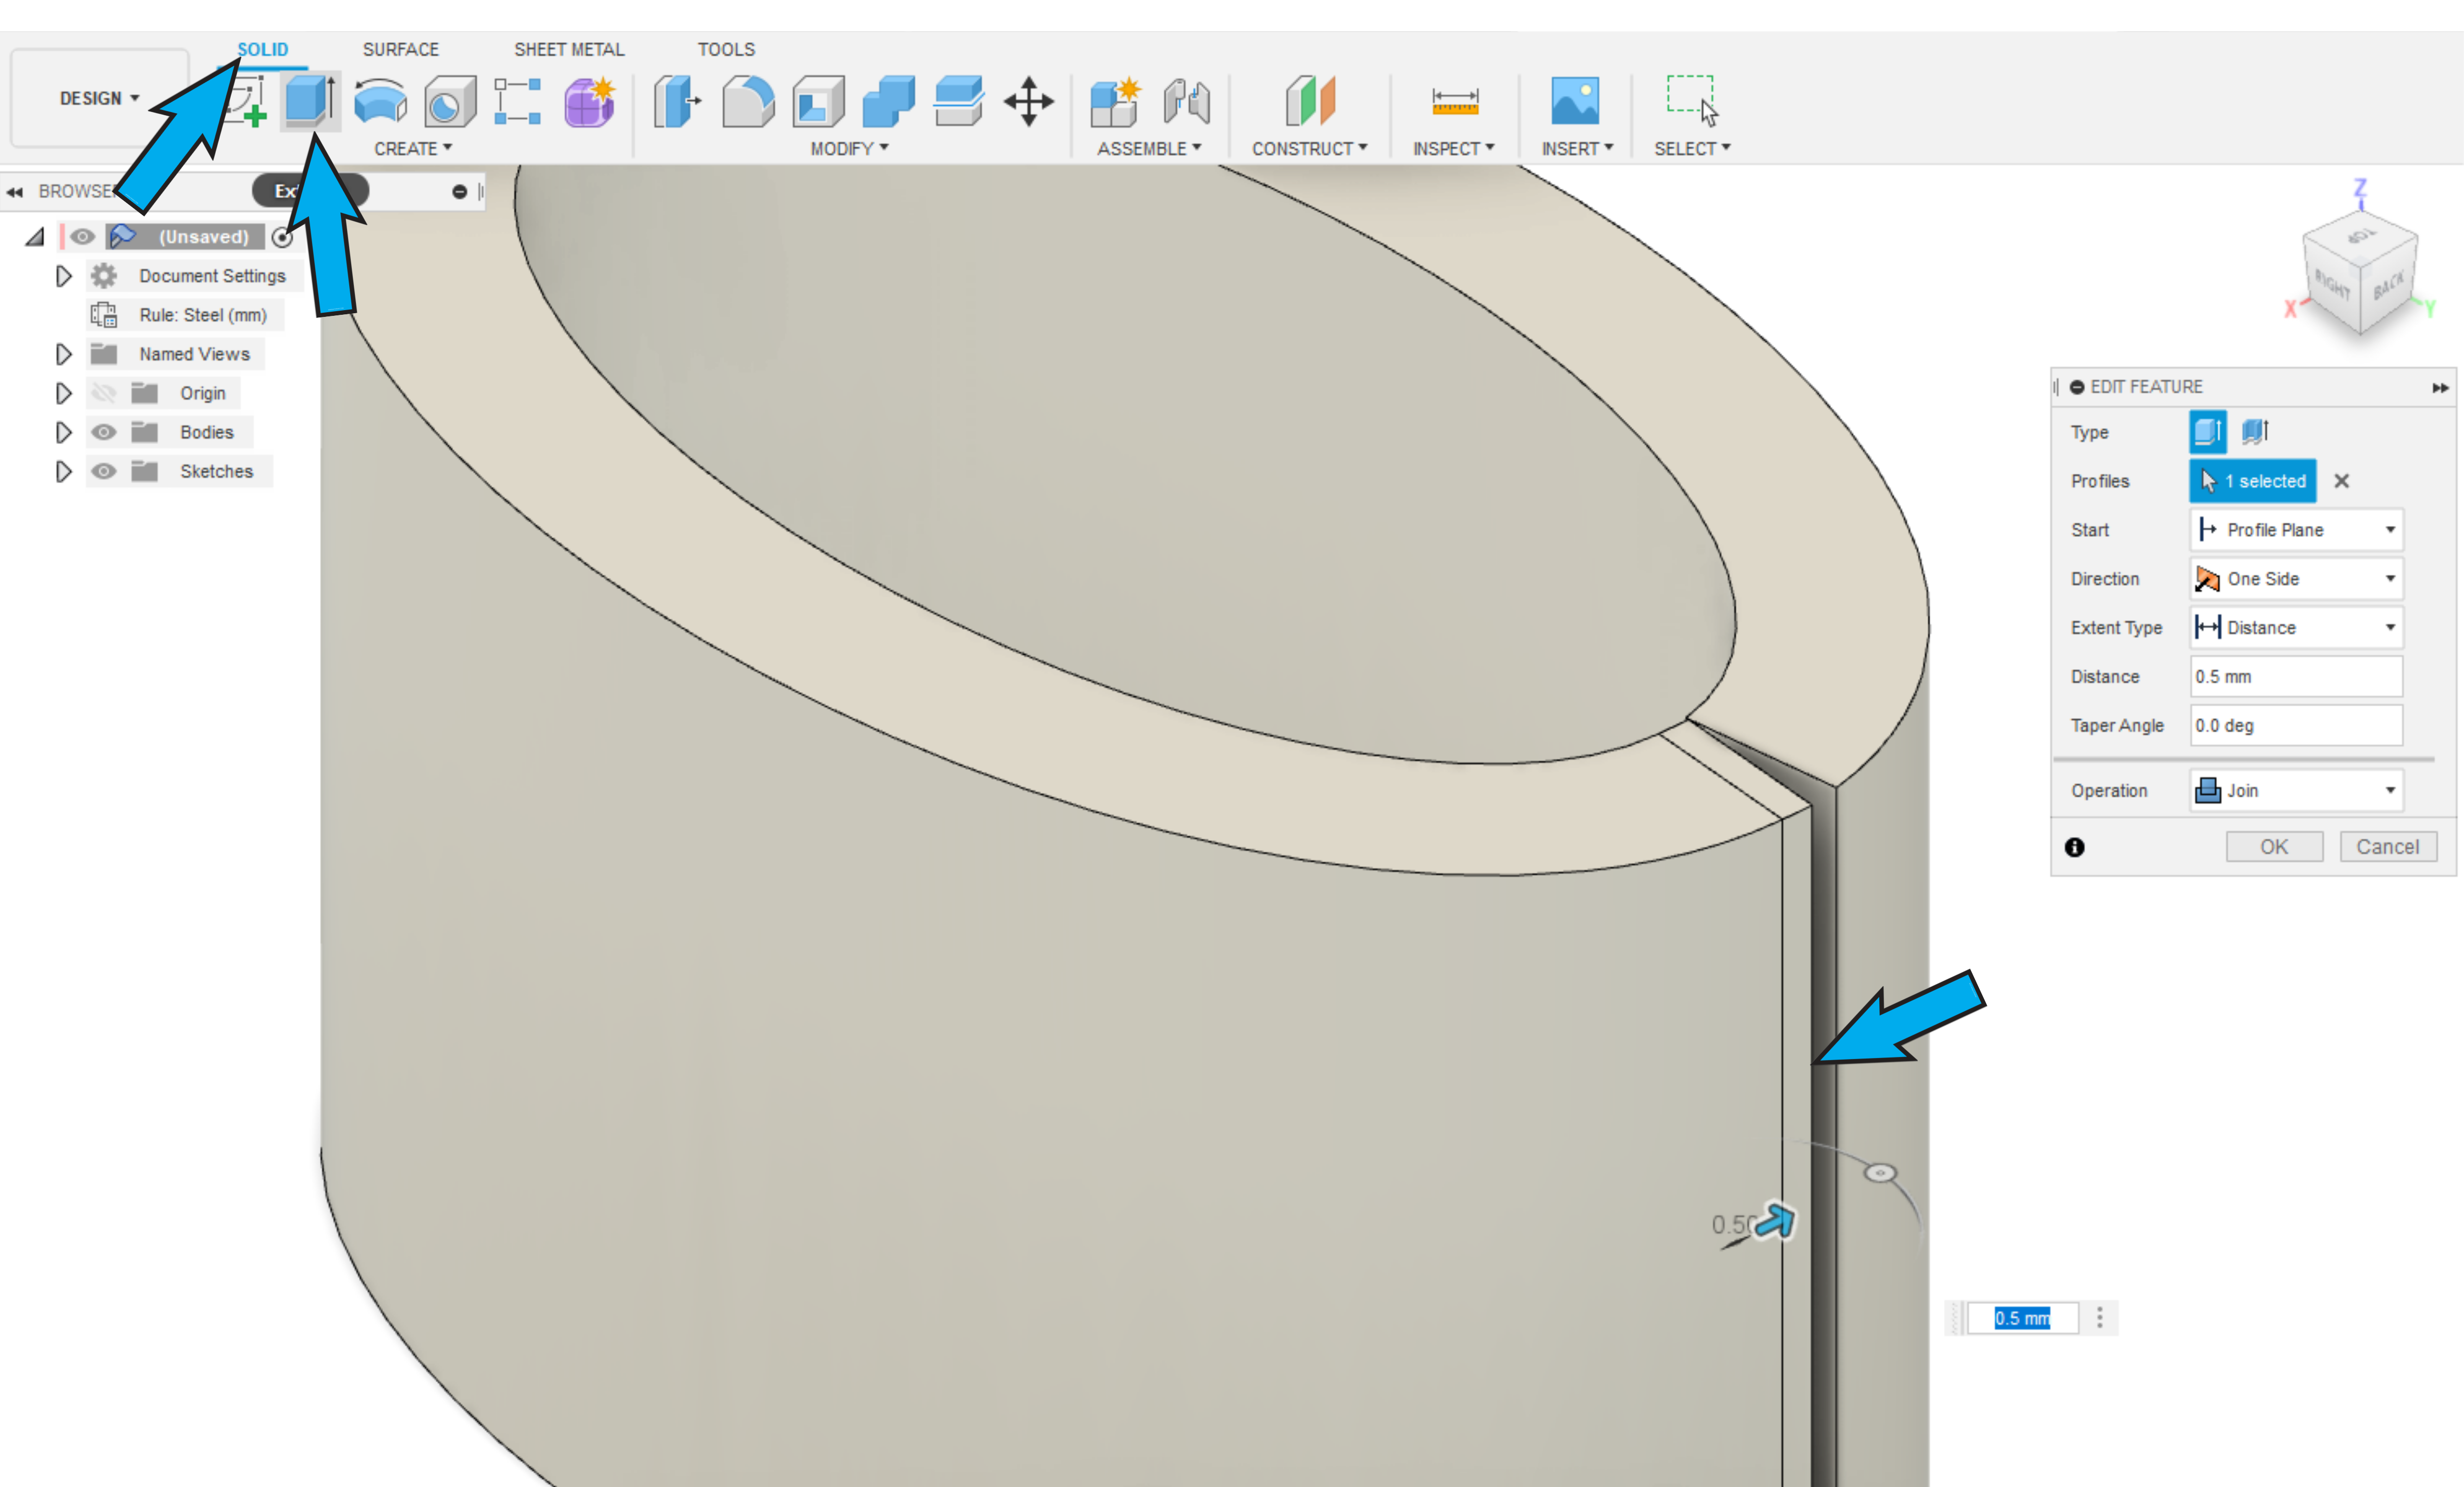Select the Thin Extrude type icon
2464x1487 pixels.
(2255, 432)
